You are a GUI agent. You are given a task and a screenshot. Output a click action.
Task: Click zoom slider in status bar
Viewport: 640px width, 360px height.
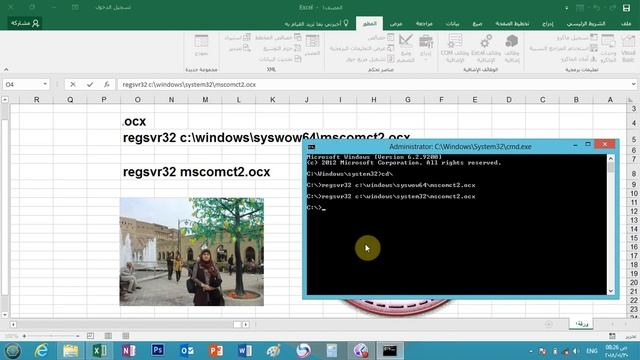(x=51, y=336)
